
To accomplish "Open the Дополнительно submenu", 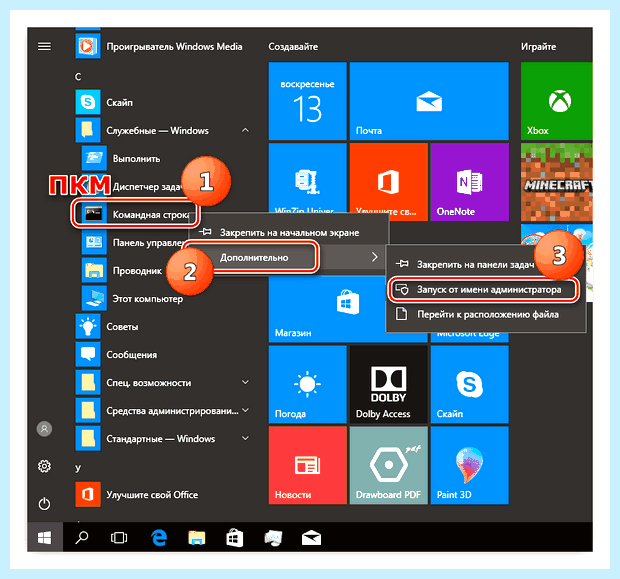I will coord(289,257).
